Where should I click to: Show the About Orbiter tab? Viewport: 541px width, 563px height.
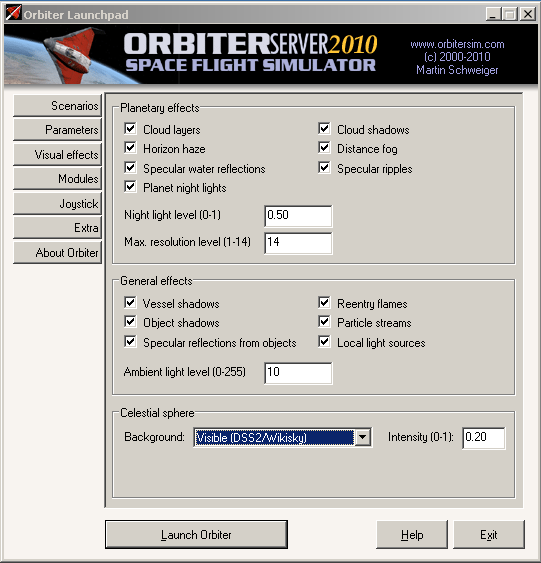coord(57,253)
